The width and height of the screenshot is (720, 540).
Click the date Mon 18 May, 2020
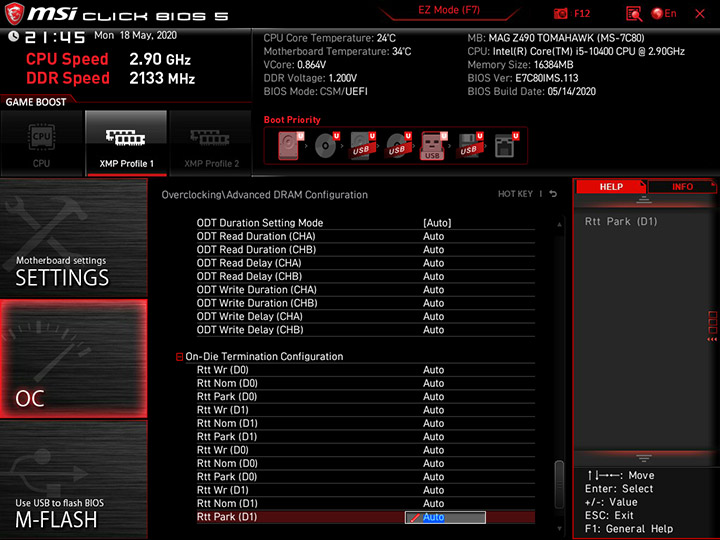(x=135, y=35)
